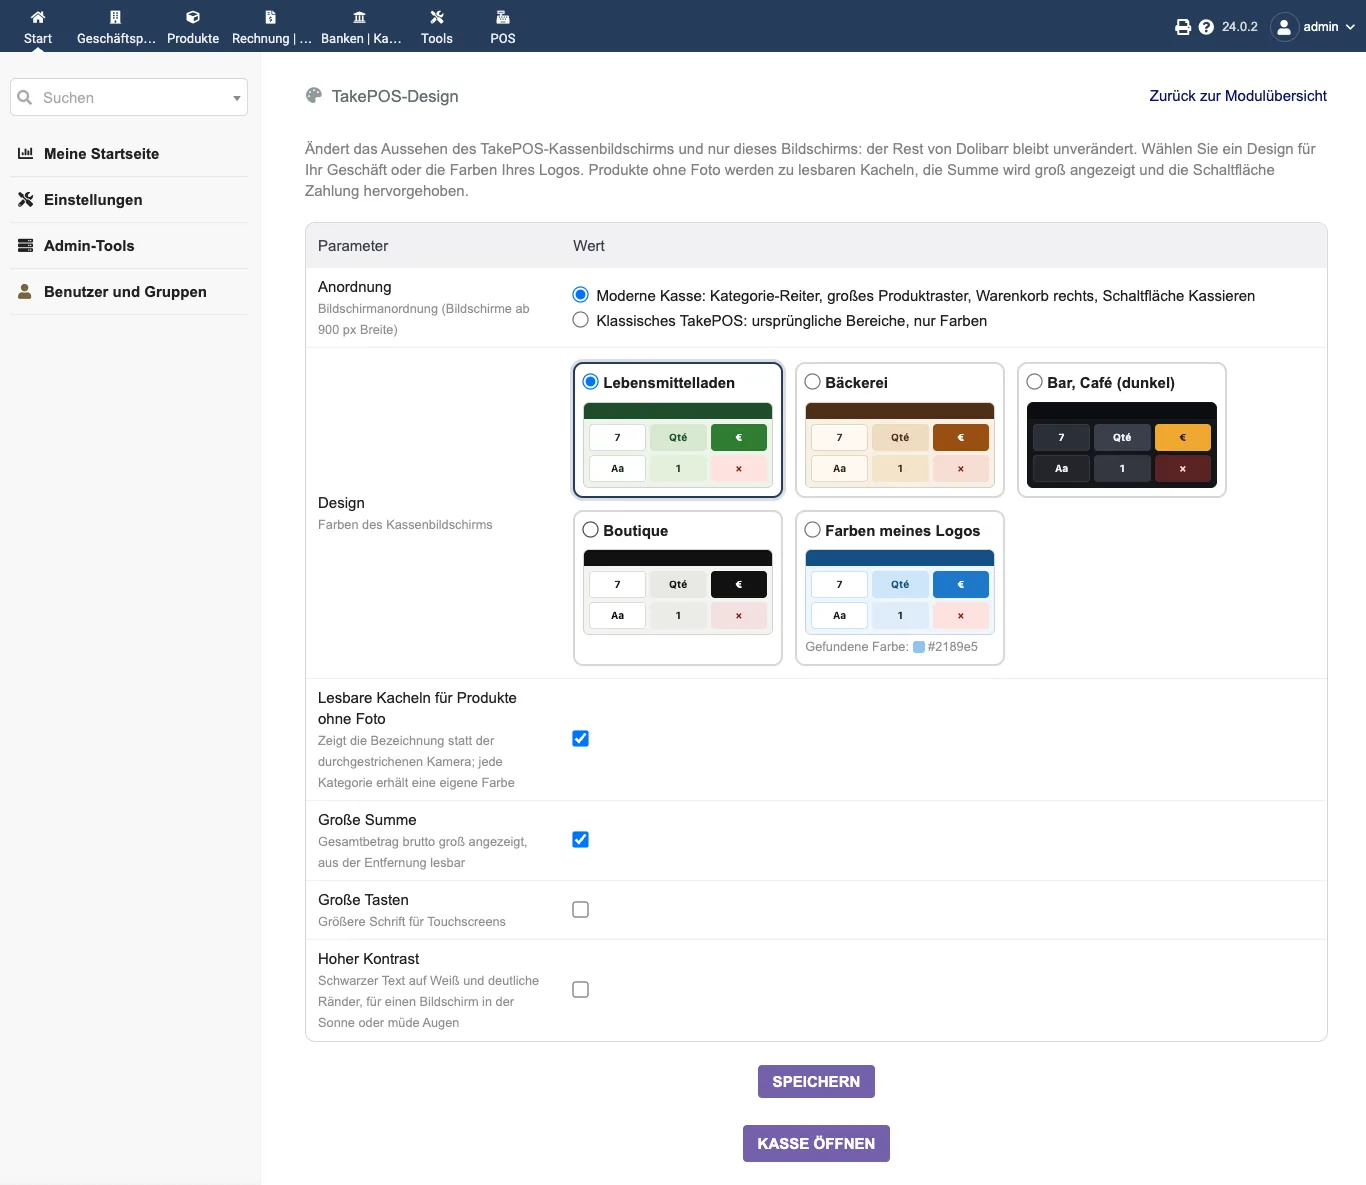Select the Bar, Café (dunkel) design radio
Screen dimensions: 1366x1185
point(1035,382)
